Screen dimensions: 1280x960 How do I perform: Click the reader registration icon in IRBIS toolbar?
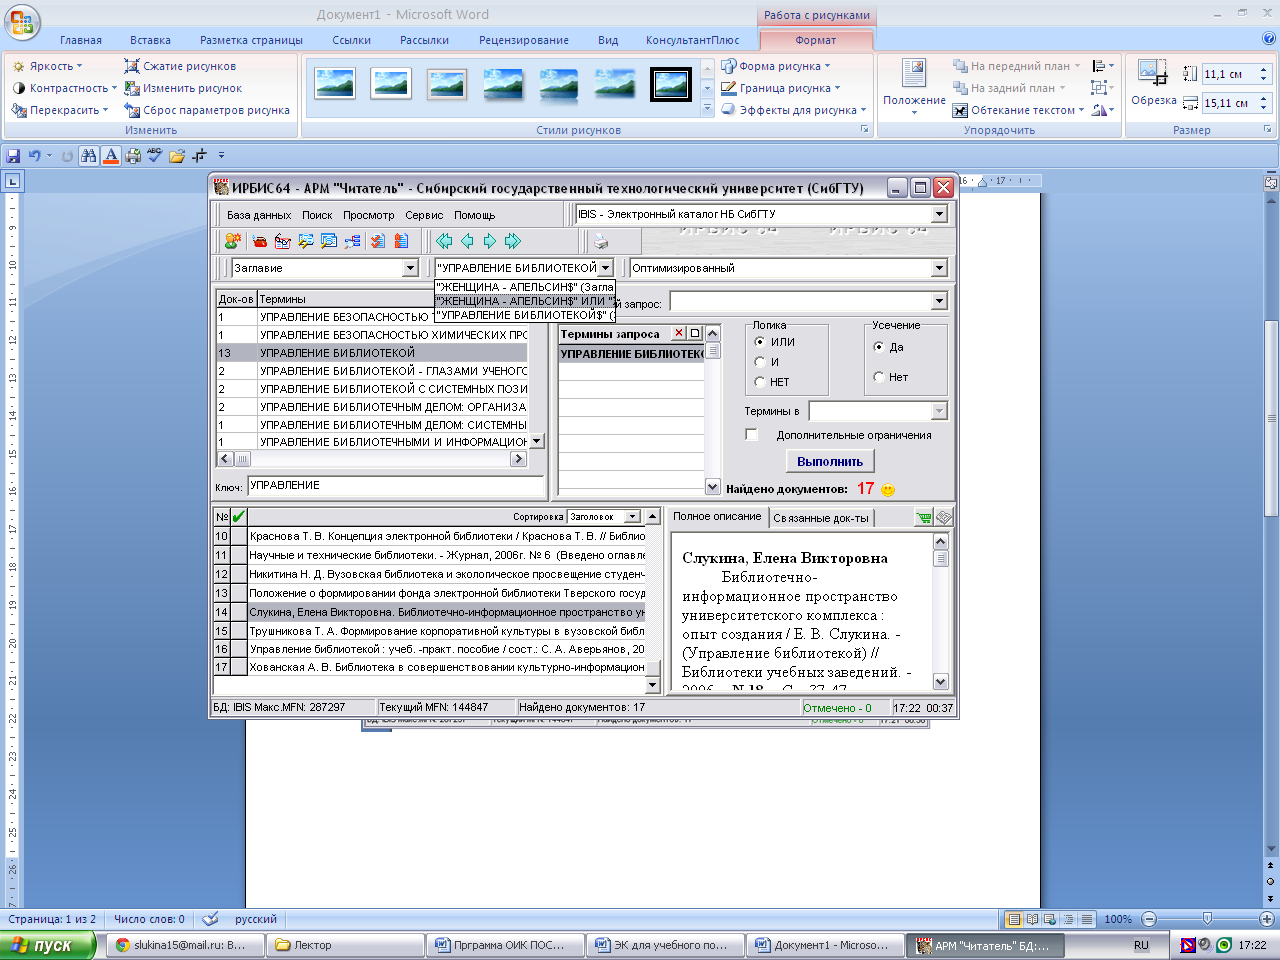[232, 241]
